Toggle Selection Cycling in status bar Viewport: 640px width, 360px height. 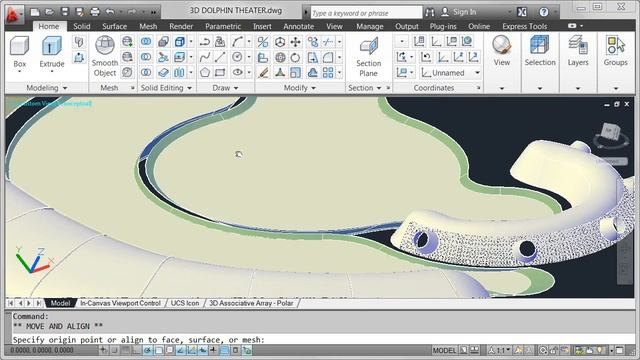(247, 350)
